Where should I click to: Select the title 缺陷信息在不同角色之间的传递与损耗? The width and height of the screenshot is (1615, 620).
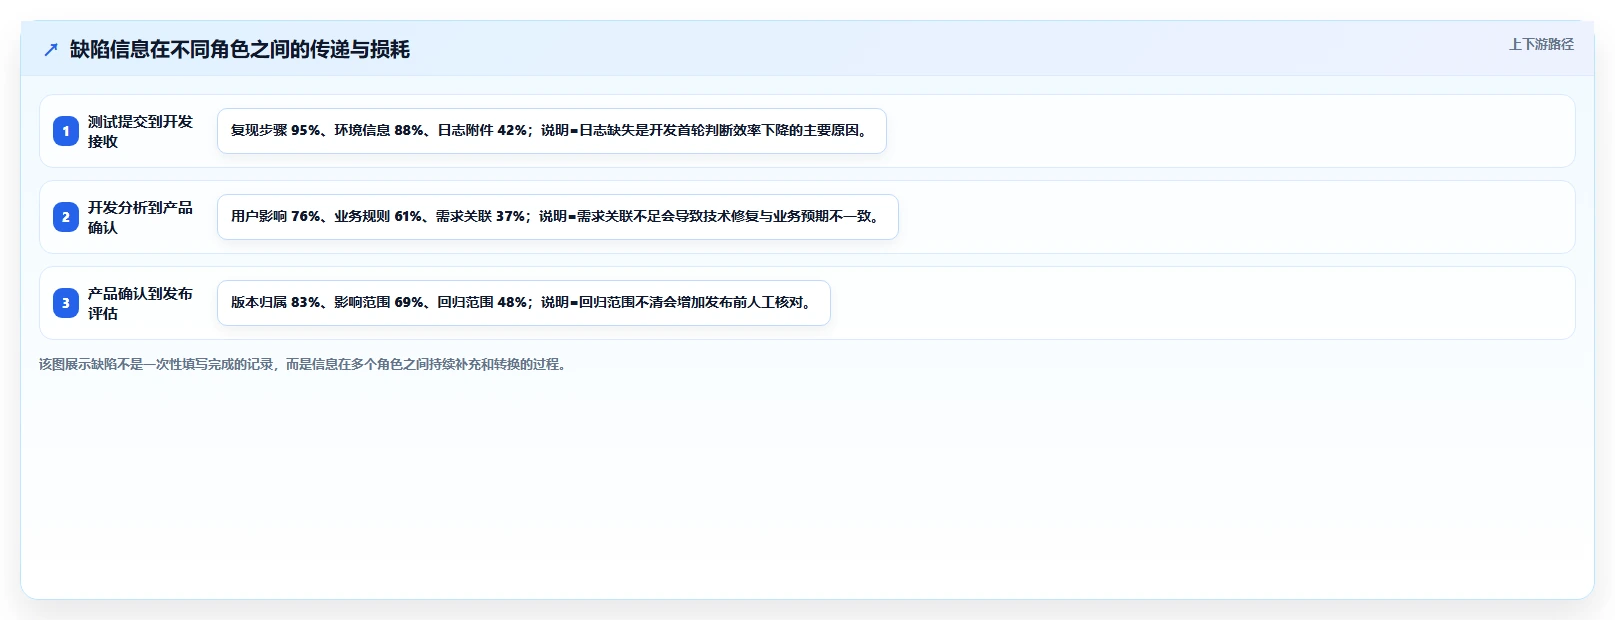coord(240,49)
